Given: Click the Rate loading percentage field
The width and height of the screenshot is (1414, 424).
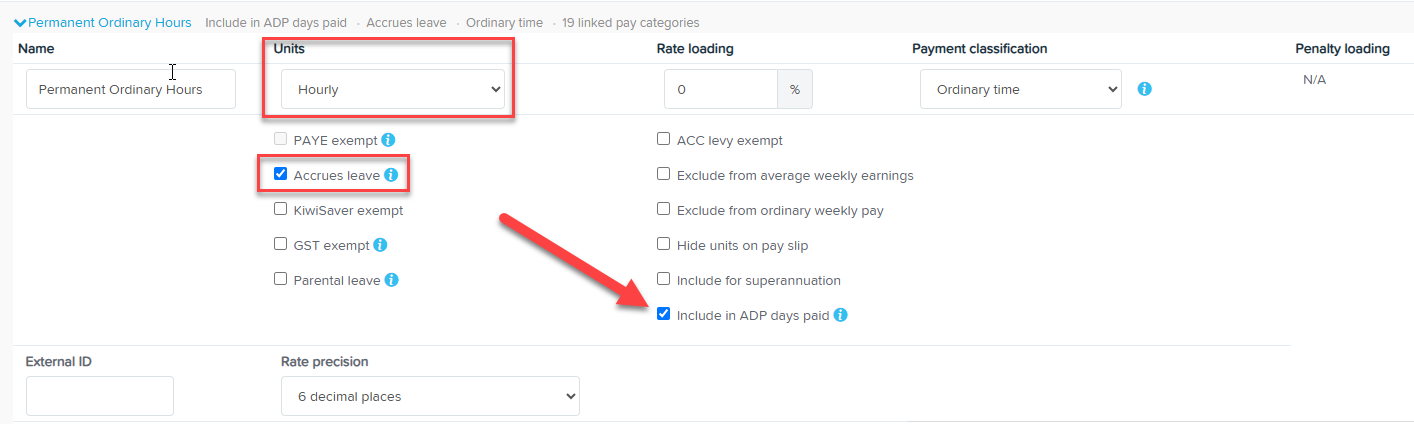Looking at the screenshot, I should [x=720, y=90].
